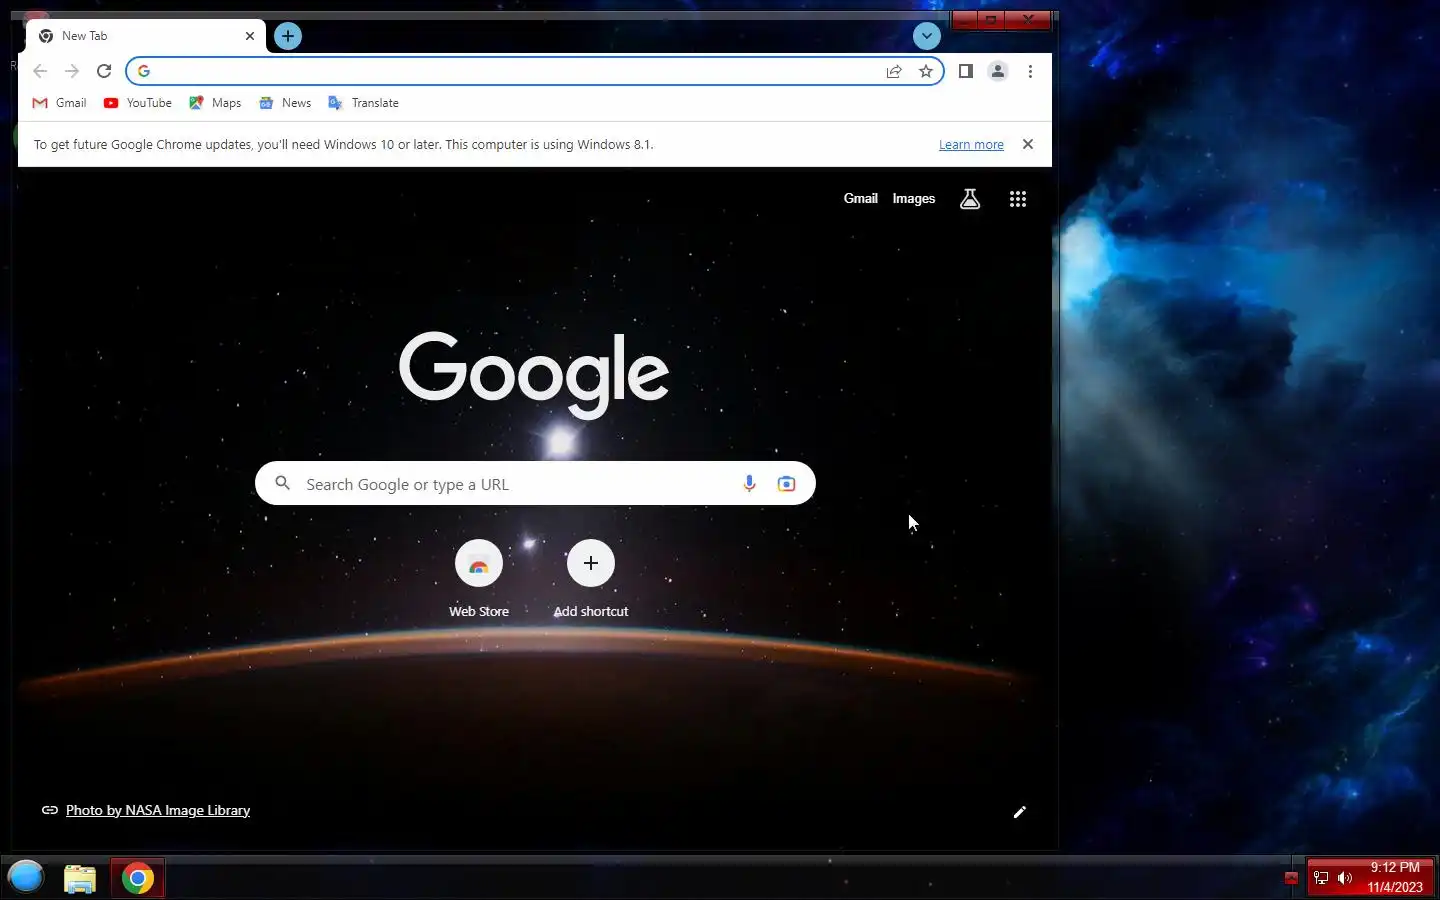Open Gmail bookmark

point(59,103)
